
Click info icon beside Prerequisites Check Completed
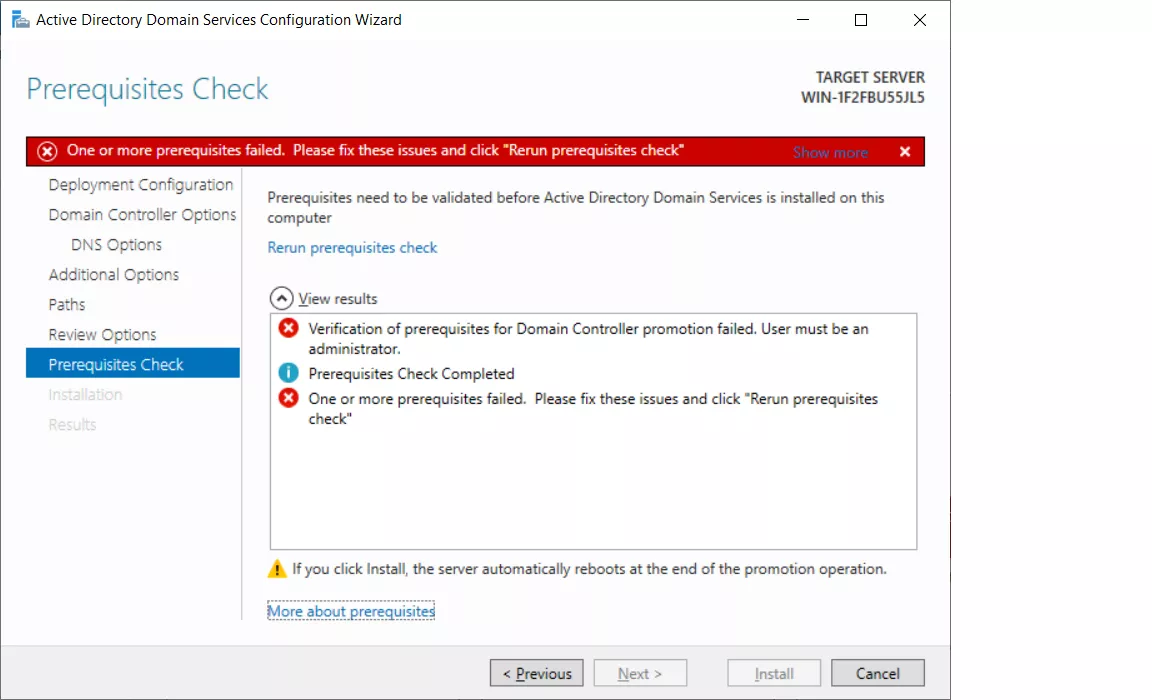(289, 372)
